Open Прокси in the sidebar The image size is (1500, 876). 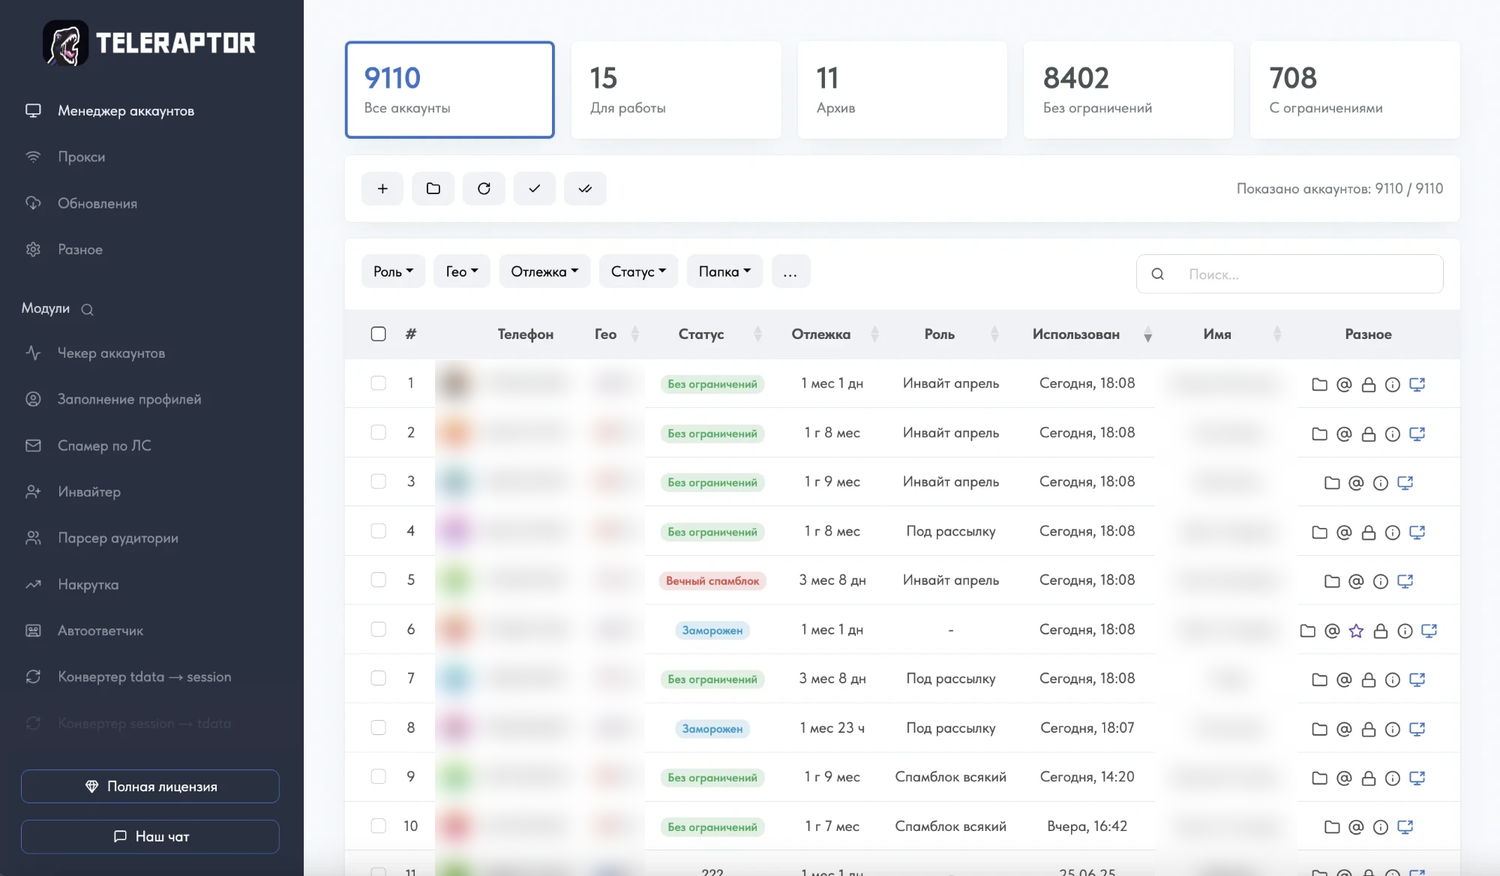[x=81, y=157]
